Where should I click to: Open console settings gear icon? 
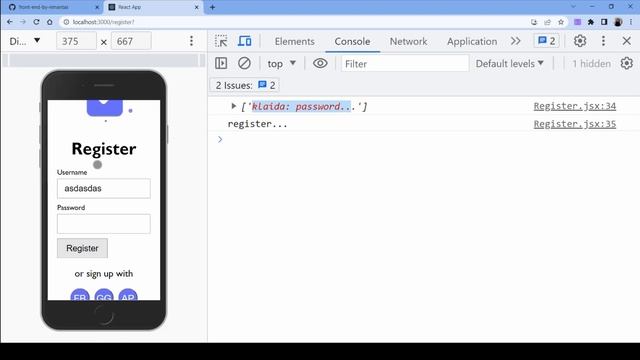point(627,63)
